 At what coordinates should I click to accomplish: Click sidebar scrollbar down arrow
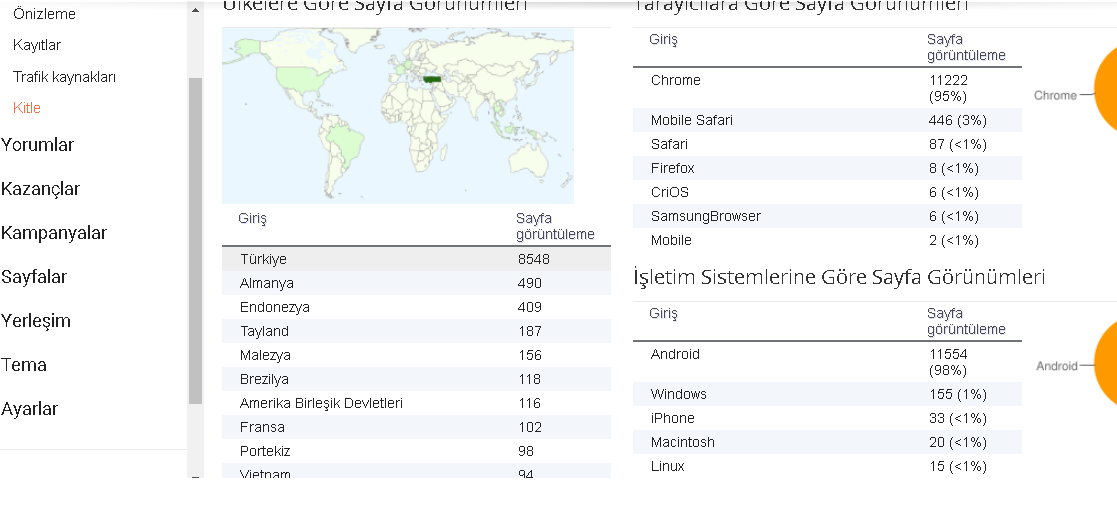click(195, 476)
